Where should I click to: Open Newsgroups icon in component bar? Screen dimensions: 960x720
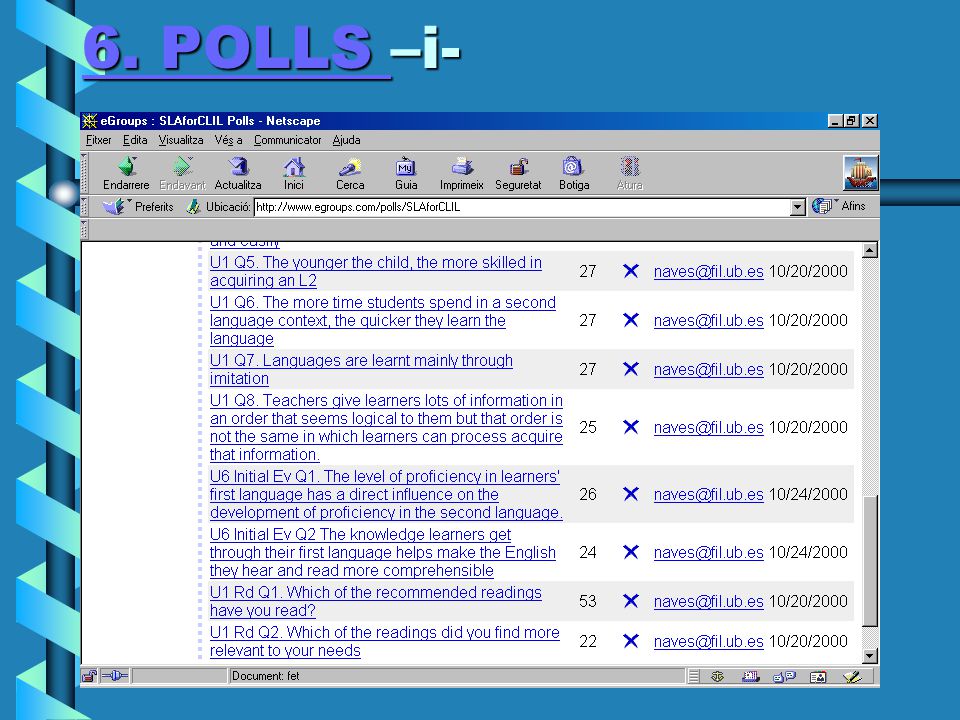(x=784, y=677)
